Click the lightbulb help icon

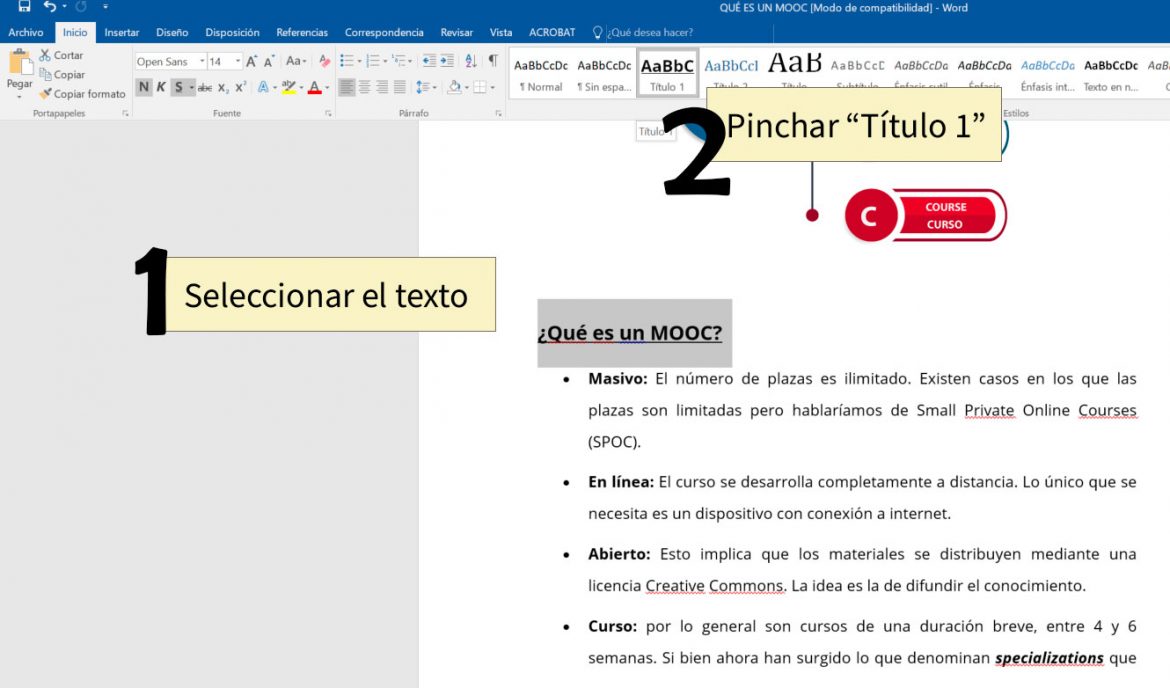coord(597,32)
